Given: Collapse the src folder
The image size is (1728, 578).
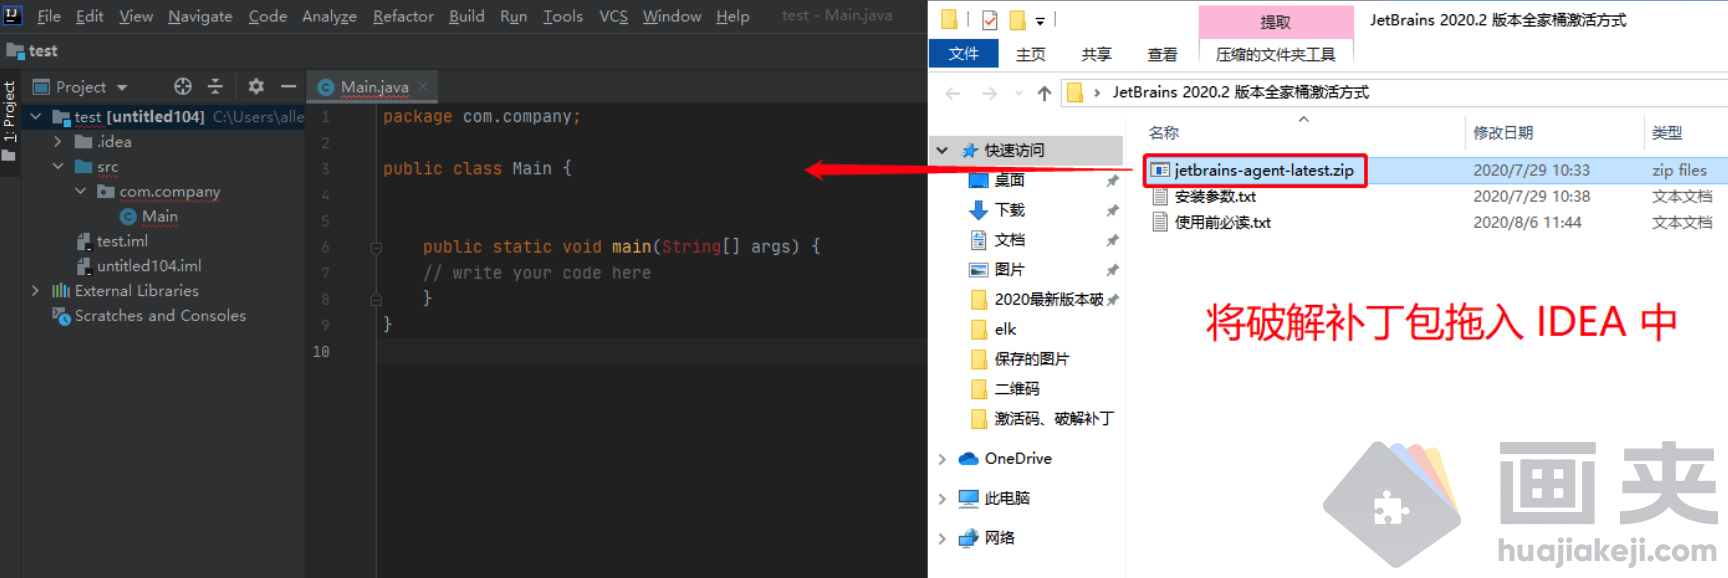Looking at the screenshot, I should [x=58, y=167].
